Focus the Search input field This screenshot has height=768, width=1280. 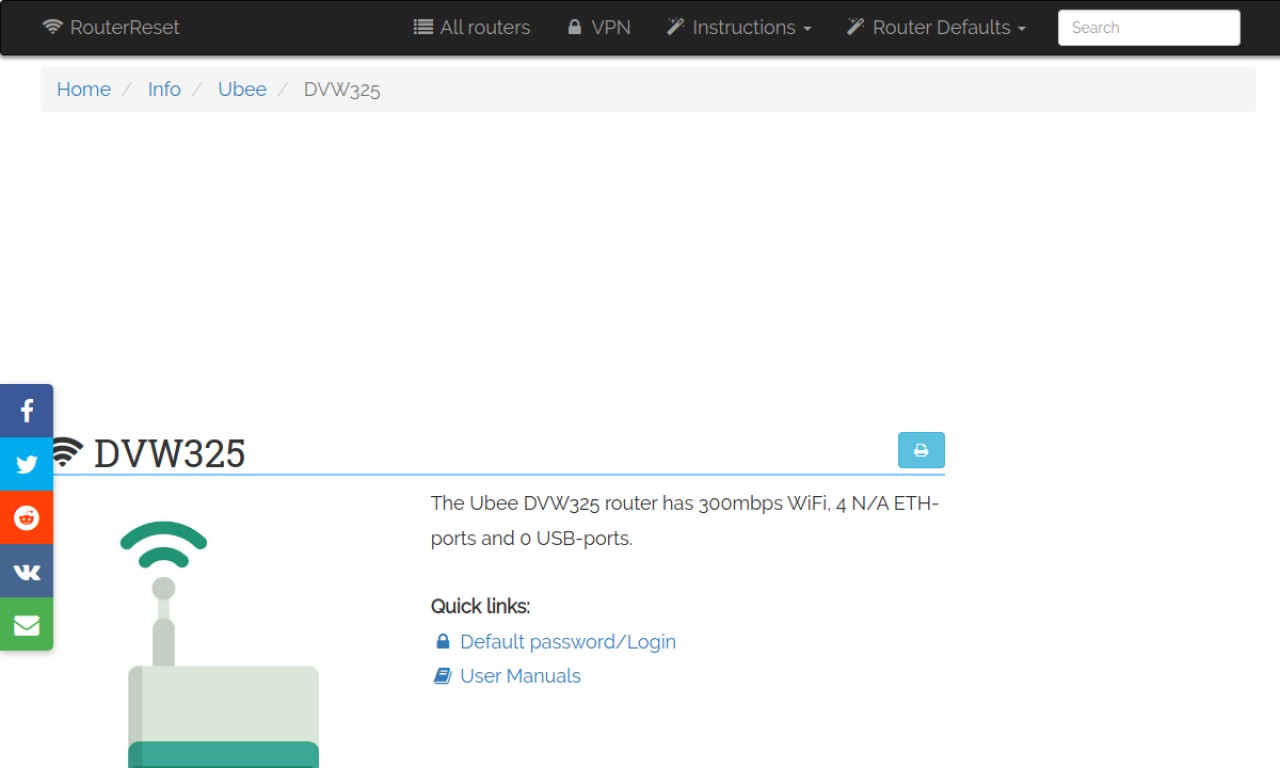click(x=1148, y=28)
